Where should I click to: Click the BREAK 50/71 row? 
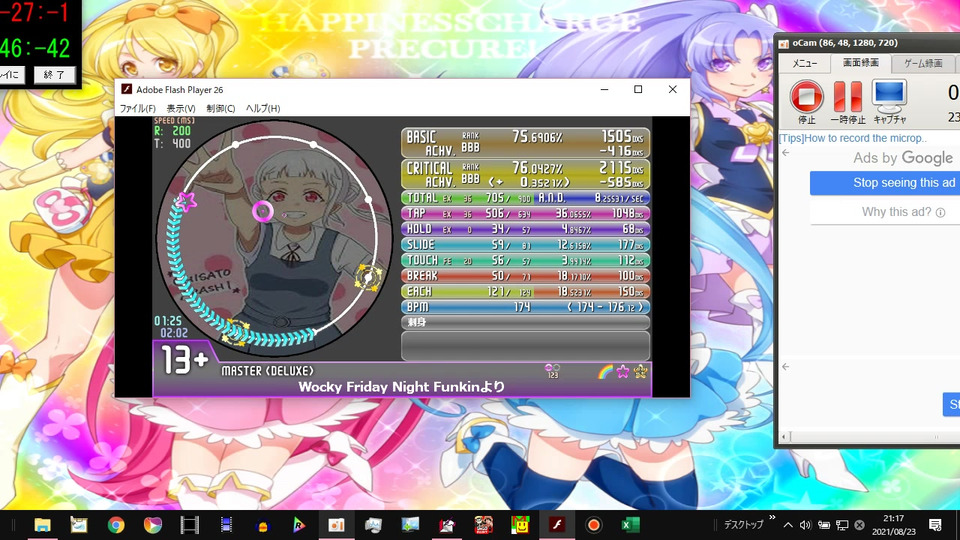point(525,276)
